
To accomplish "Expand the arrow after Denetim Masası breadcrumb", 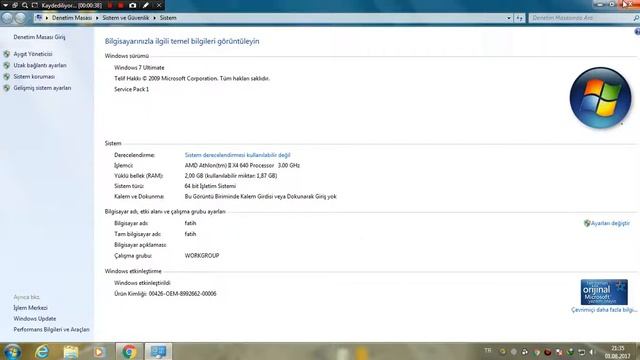I will coord(97,18).
